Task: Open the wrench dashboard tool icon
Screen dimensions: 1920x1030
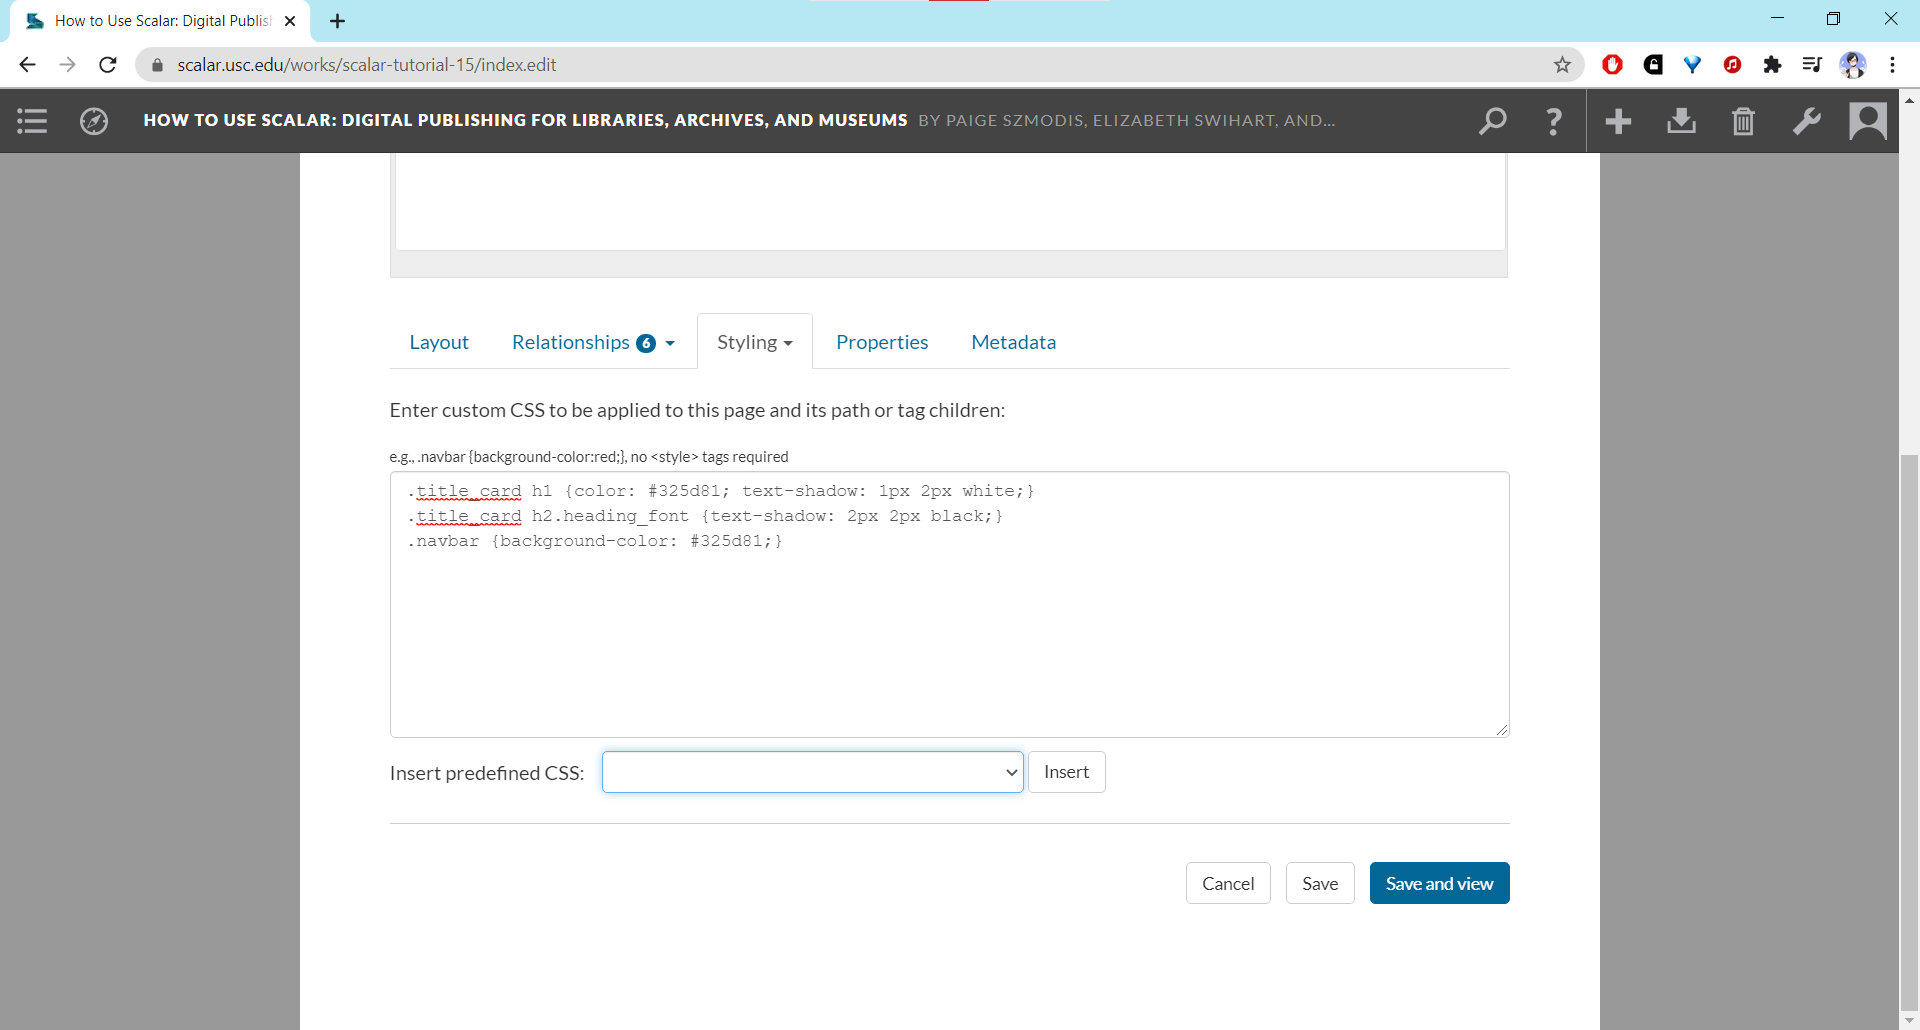Action: (x=1806, y=121)
